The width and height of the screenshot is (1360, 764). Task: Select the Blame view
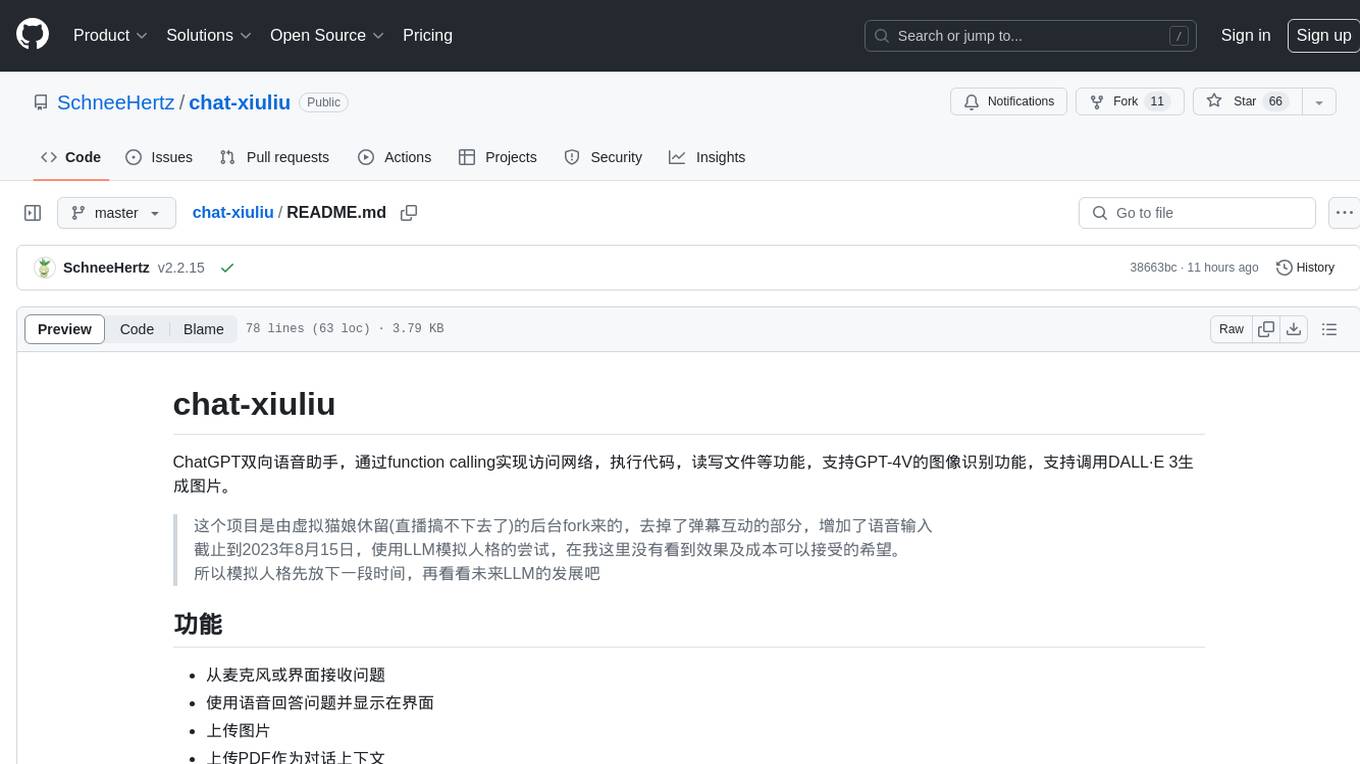(203, 329)
